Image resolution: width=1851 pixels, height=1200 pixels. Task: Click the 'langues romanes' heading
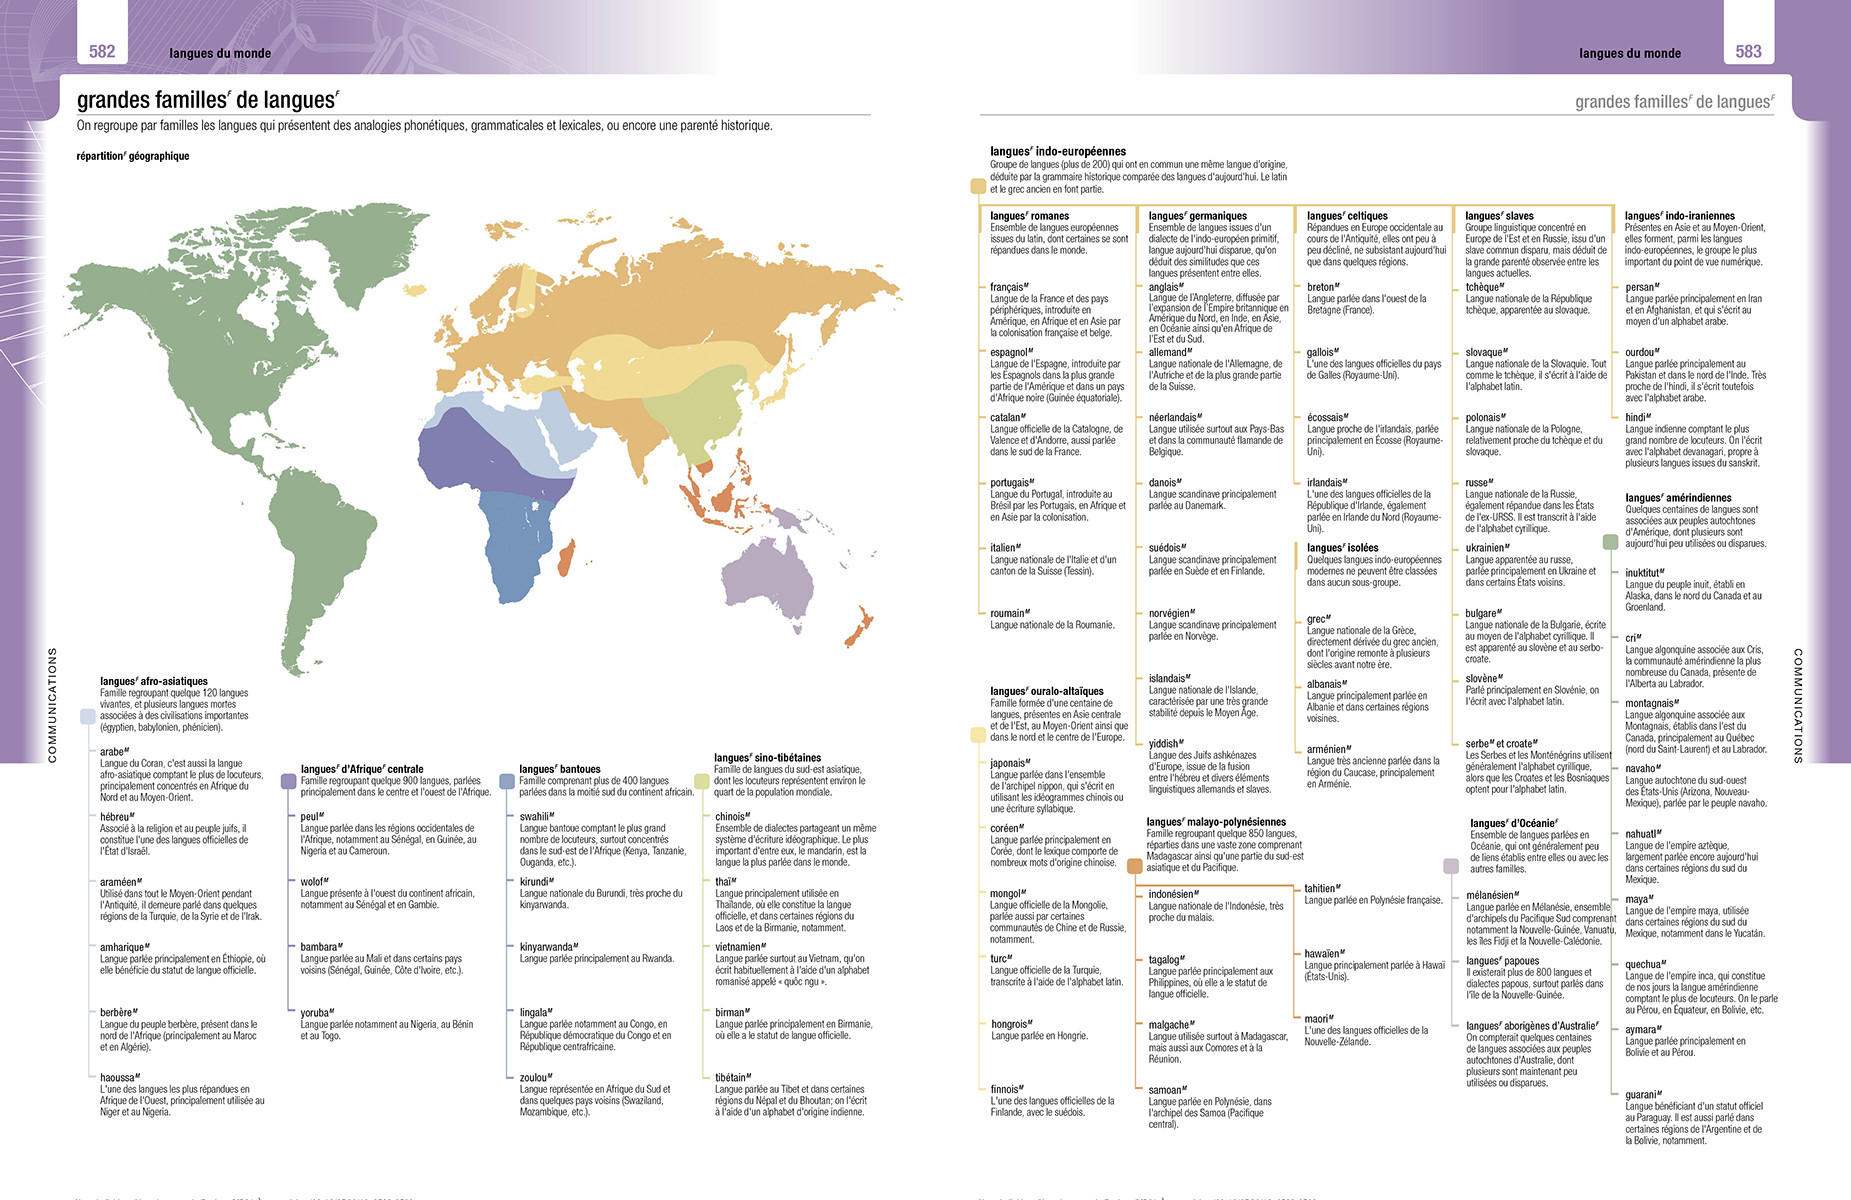[x=1029, y=216]
